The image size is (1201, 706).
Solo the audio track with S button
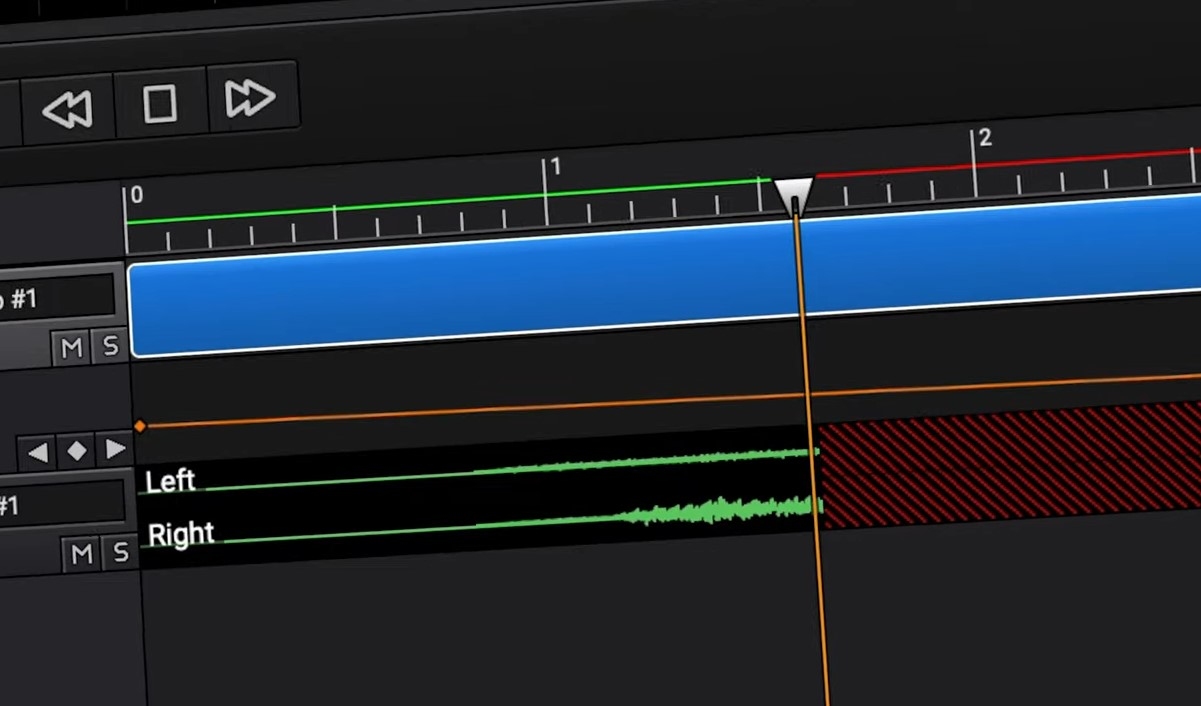(x=120, y=552)
